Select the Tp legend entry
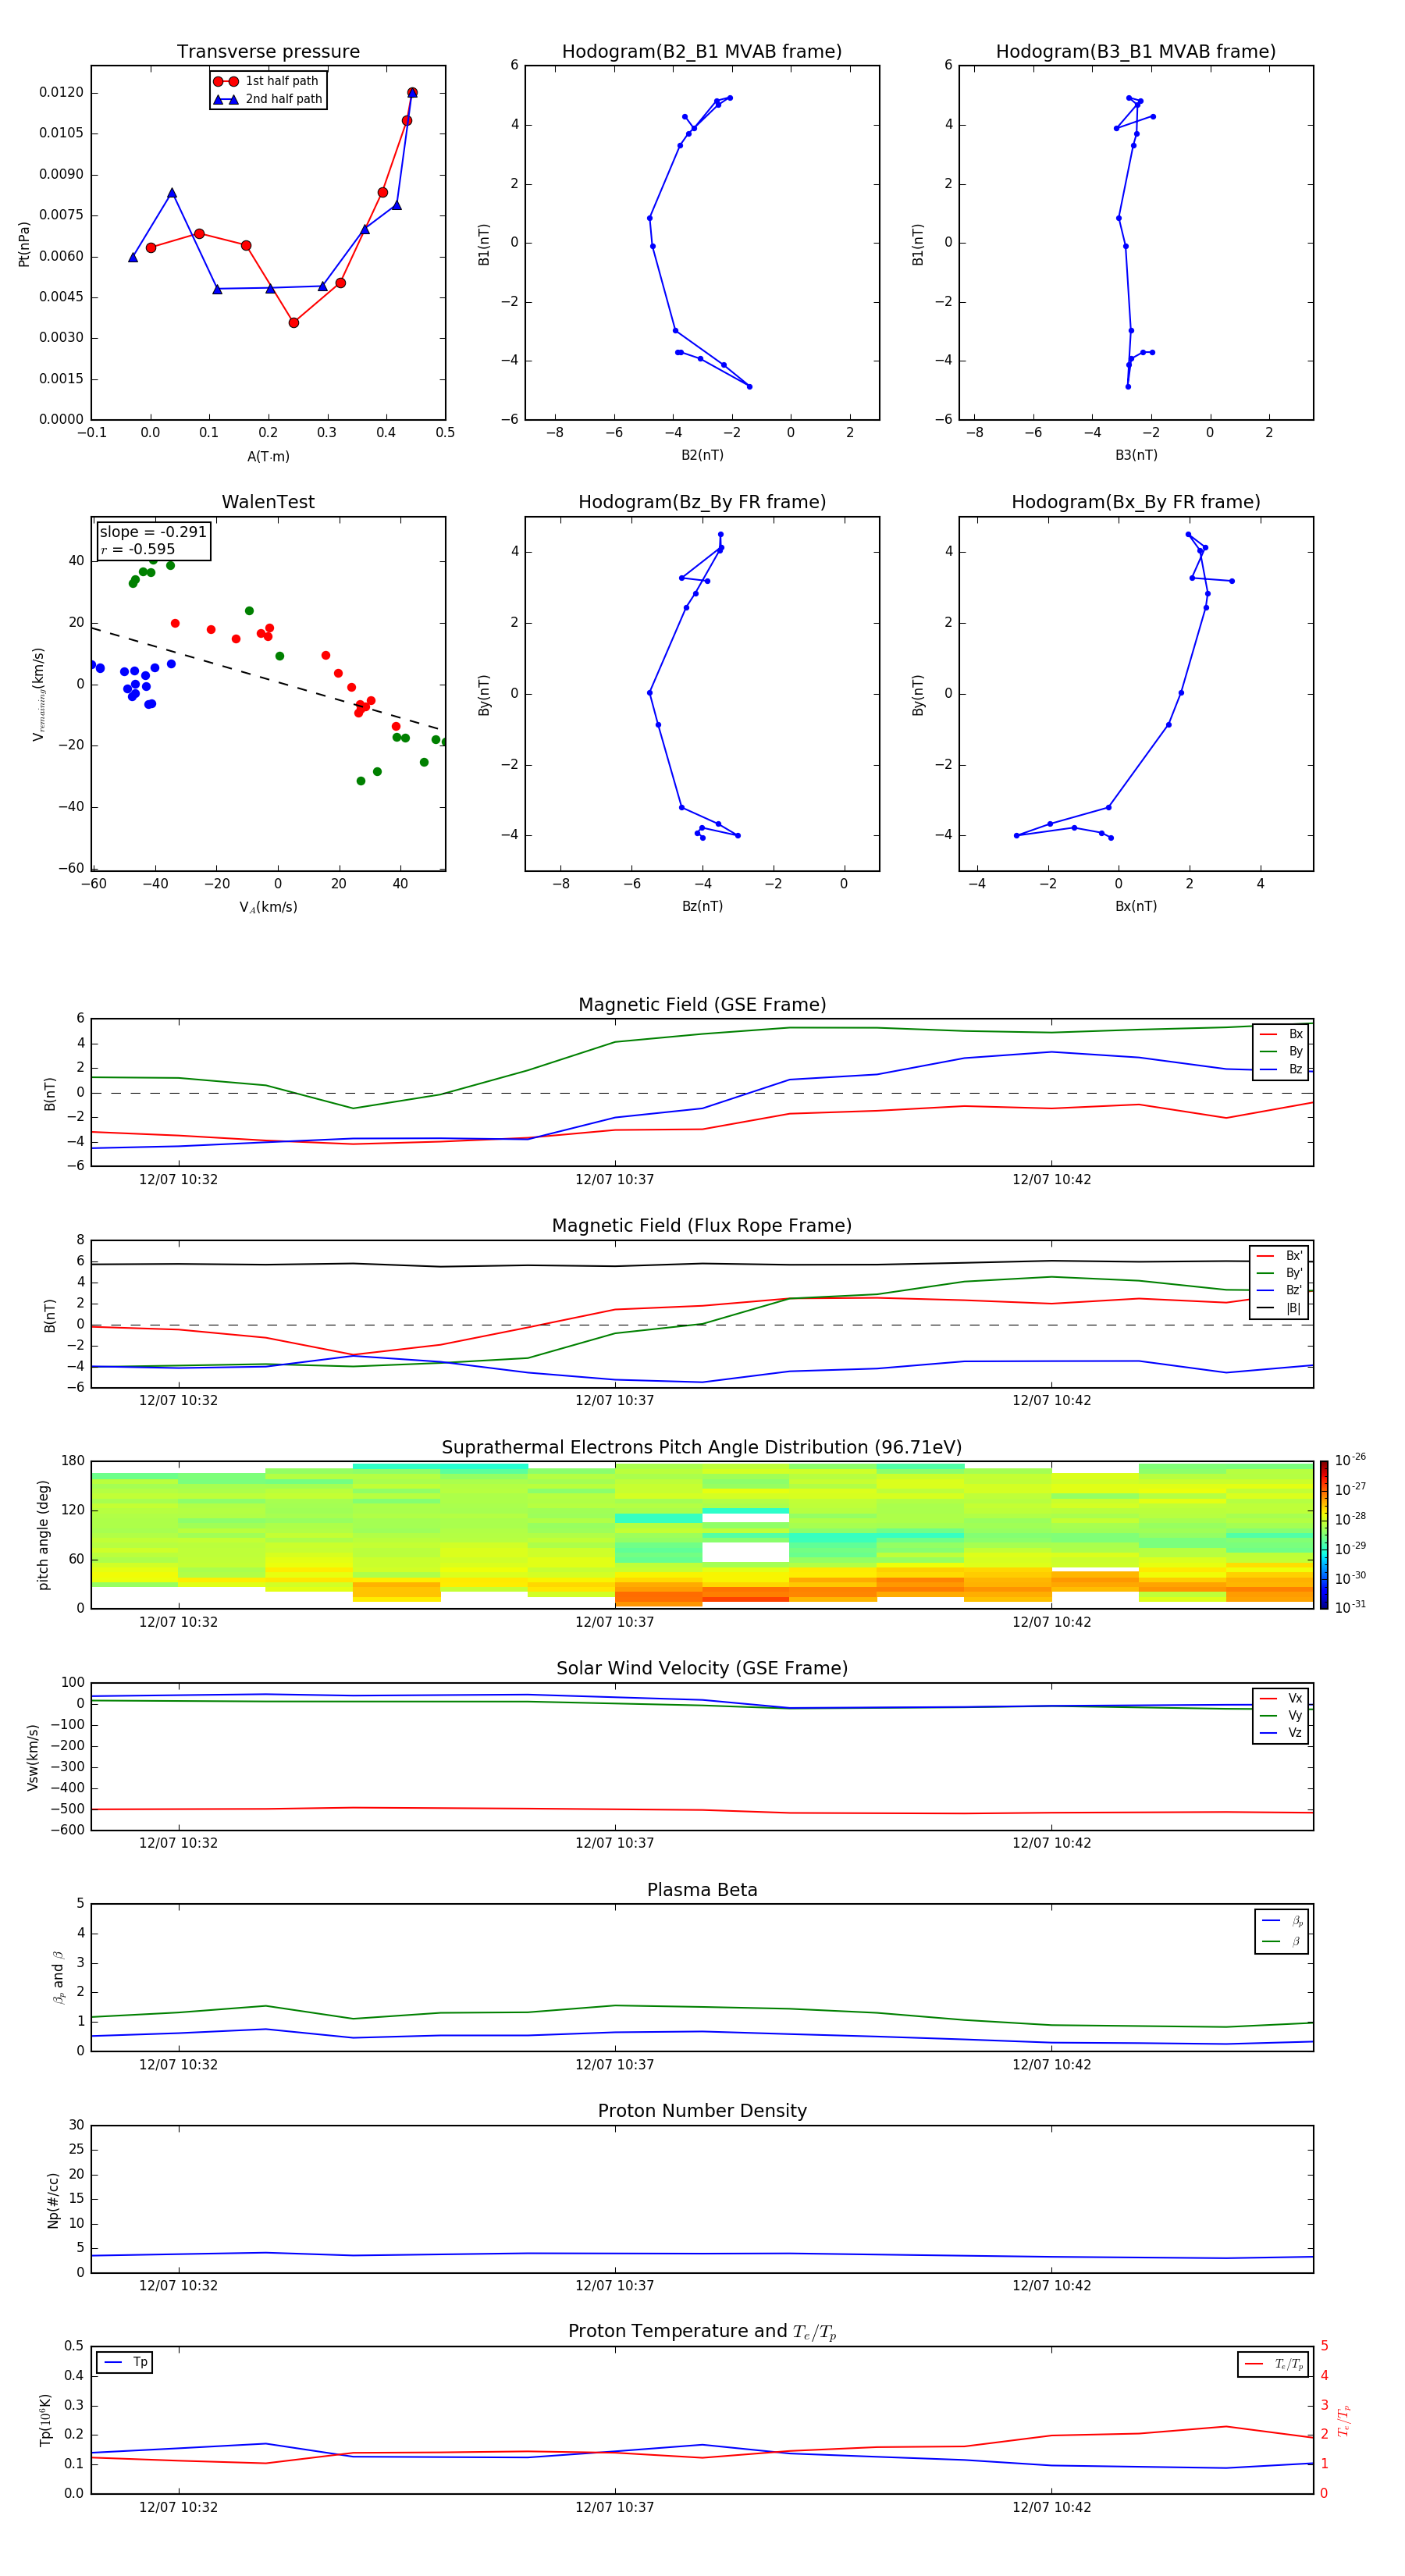Screen dimensions: 1405x2576 coord(124,2362)
